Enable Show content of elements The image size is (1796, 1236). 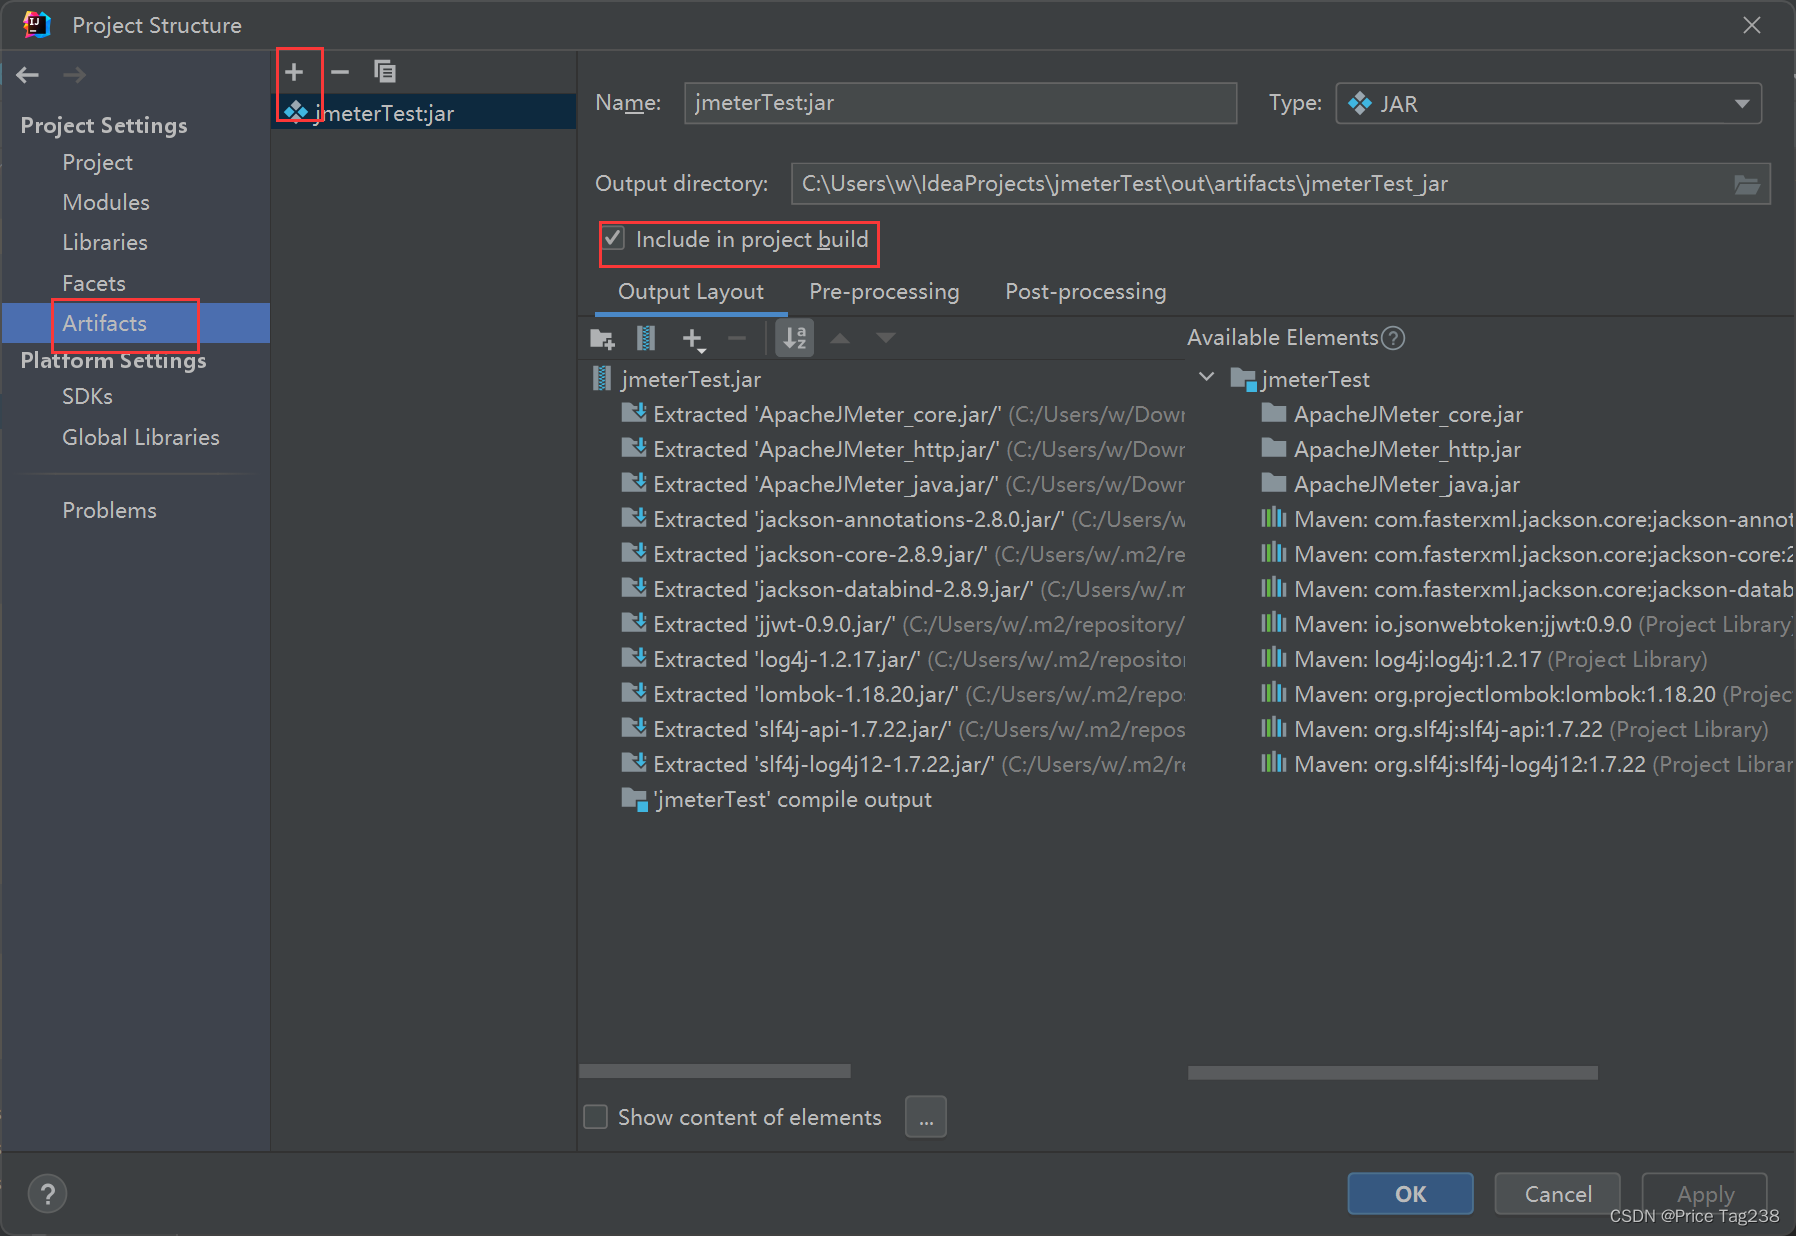point(595,1116)
